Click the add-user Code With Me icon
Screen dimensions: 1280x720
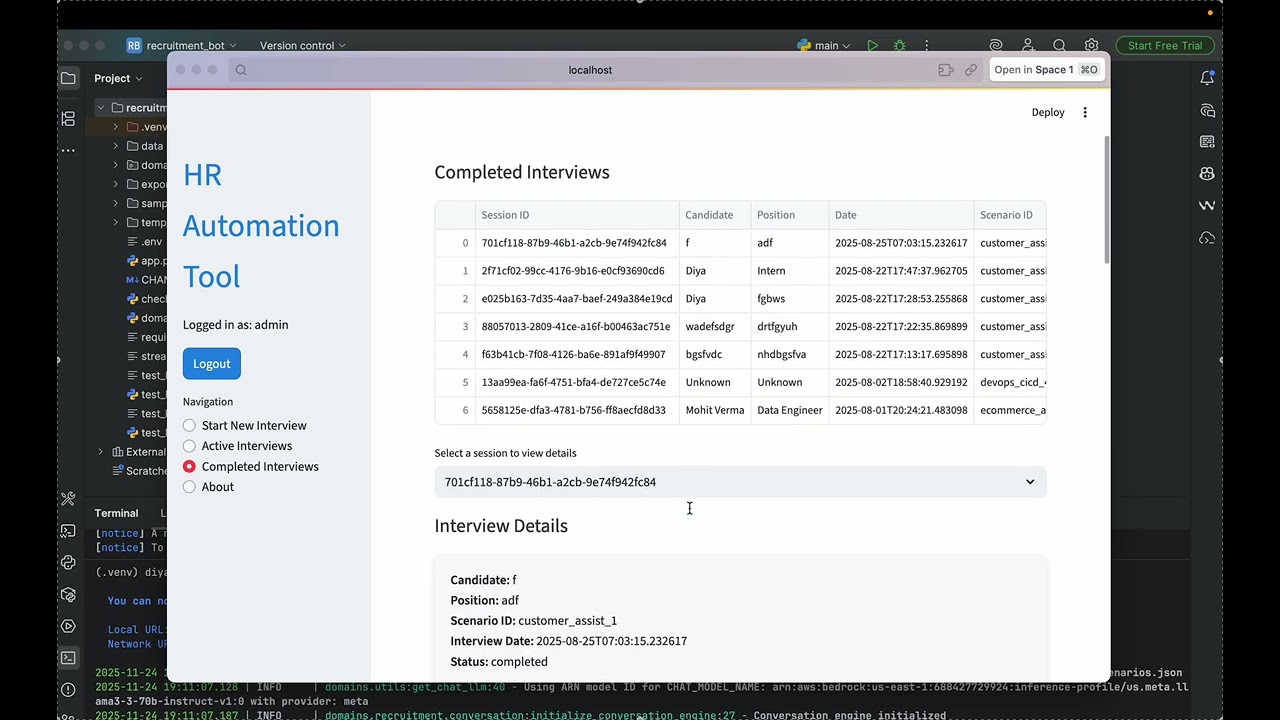pyautogui.click(x=1027, y=45)
